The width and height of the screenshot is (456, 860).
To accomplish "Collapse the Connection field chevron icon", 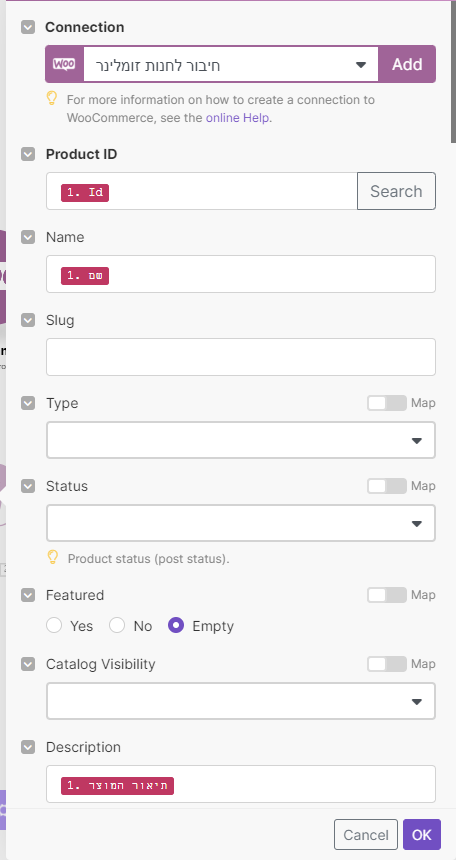I will tap(28, 27).
